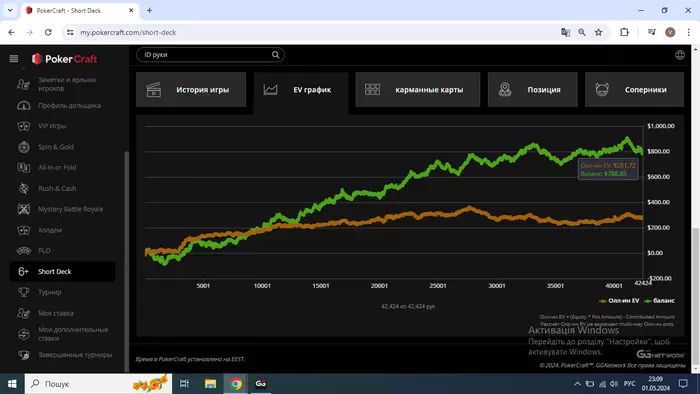The height and width of the screenshot is (394, 700).
Task: Open Rush & Cash icon
Action: tap(24, 188)
